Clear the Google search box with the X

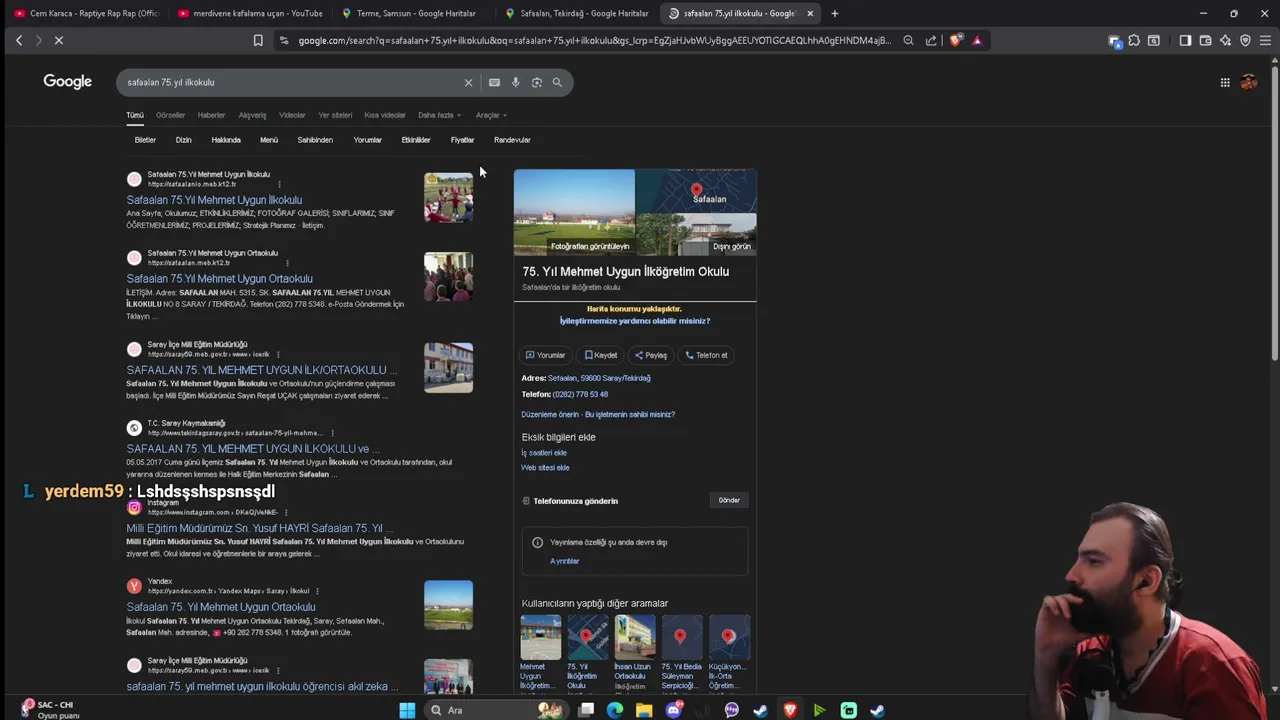coord(468,82)
